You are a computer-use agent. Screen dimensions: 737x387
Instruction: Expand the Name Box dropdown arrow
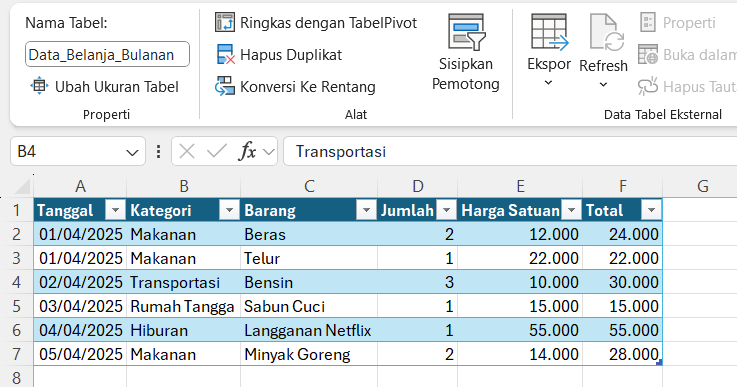click(133, 152)
